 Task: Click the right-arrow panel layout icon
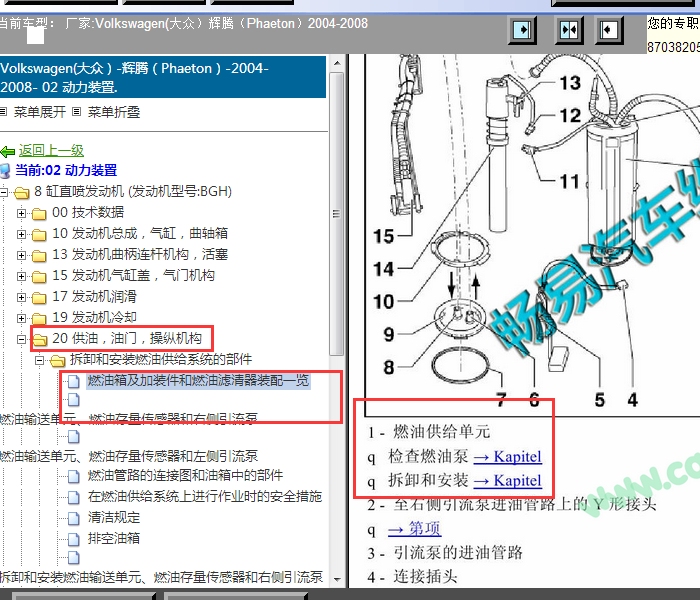click(x=522, y=30)
